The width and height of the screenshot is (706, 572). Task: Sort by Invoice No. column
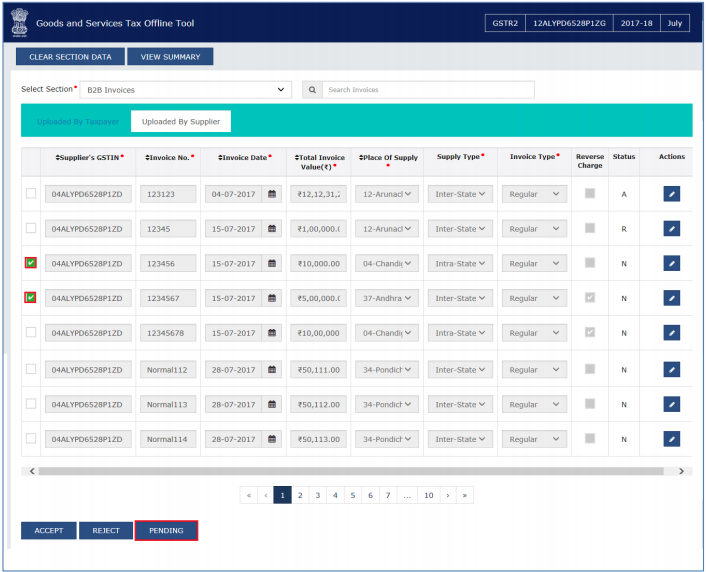pos(169,158)
